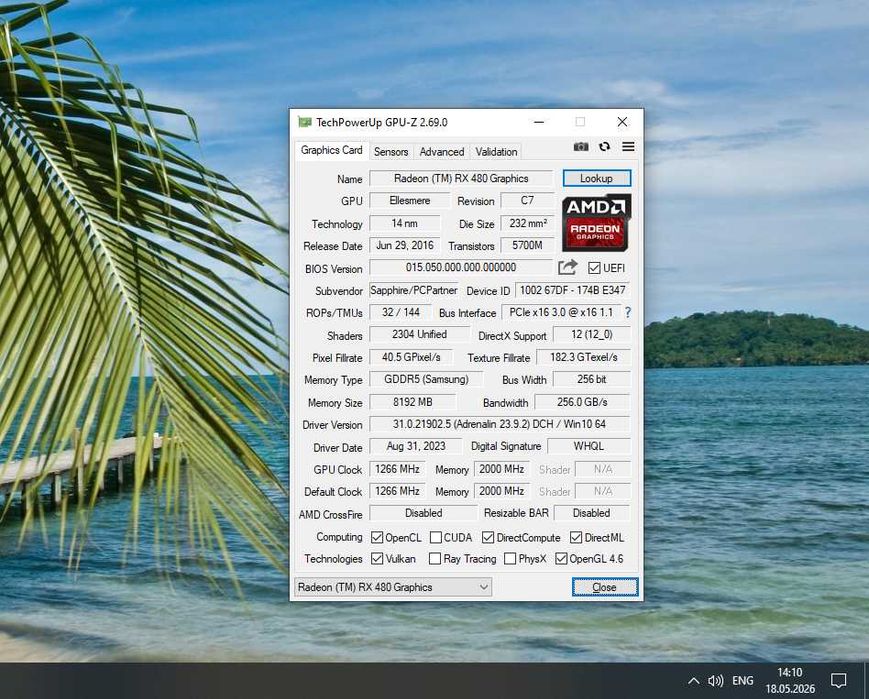Click the Bandwidth value 256.0 GB/s
Viewport: 869px width, 699px height.
582,402
